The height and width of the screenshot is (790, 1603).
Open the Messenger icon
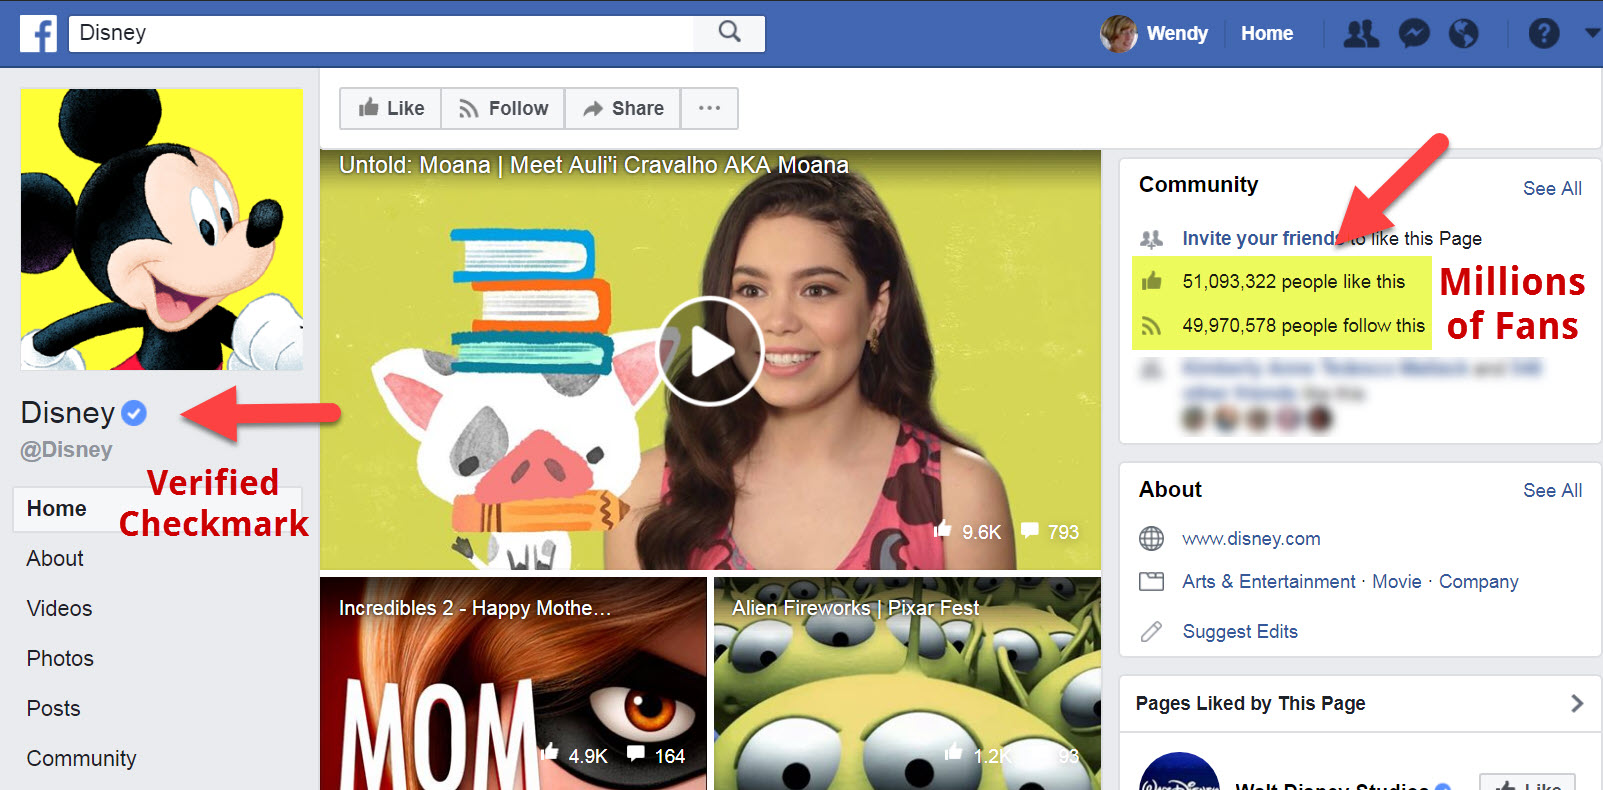pos(1414,34)
